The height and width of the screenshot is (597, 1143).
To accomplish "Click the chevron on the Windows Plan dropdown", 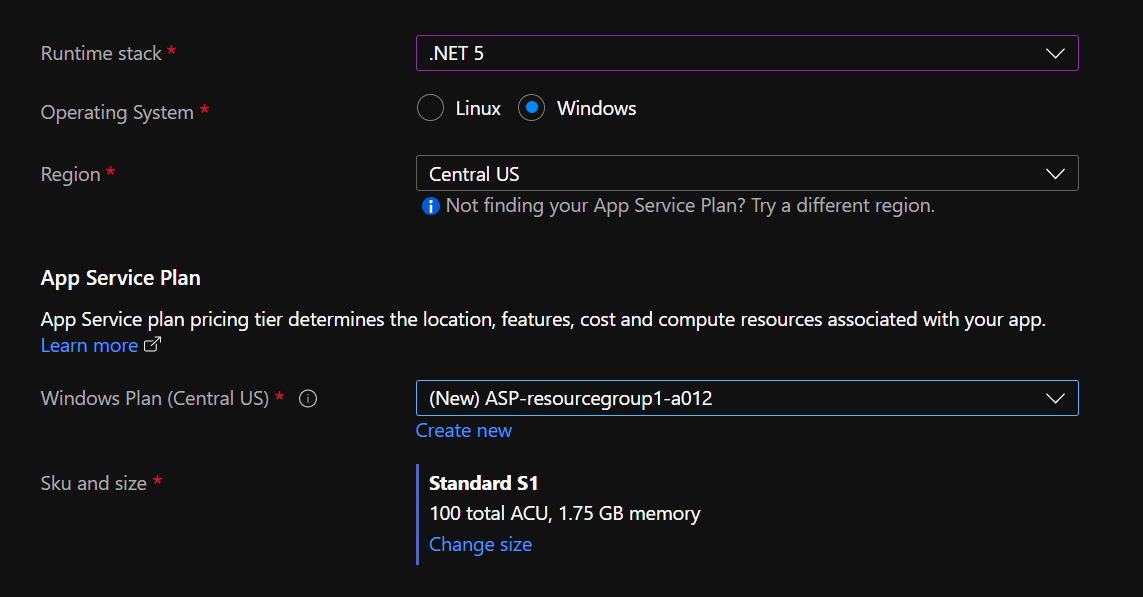I will coord(1055,398).
